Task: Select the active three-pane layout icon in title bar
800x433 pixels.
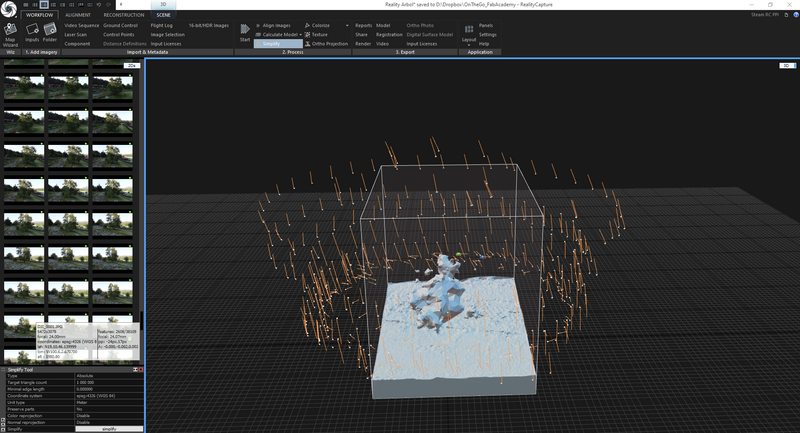Action: tap(44, 5)
